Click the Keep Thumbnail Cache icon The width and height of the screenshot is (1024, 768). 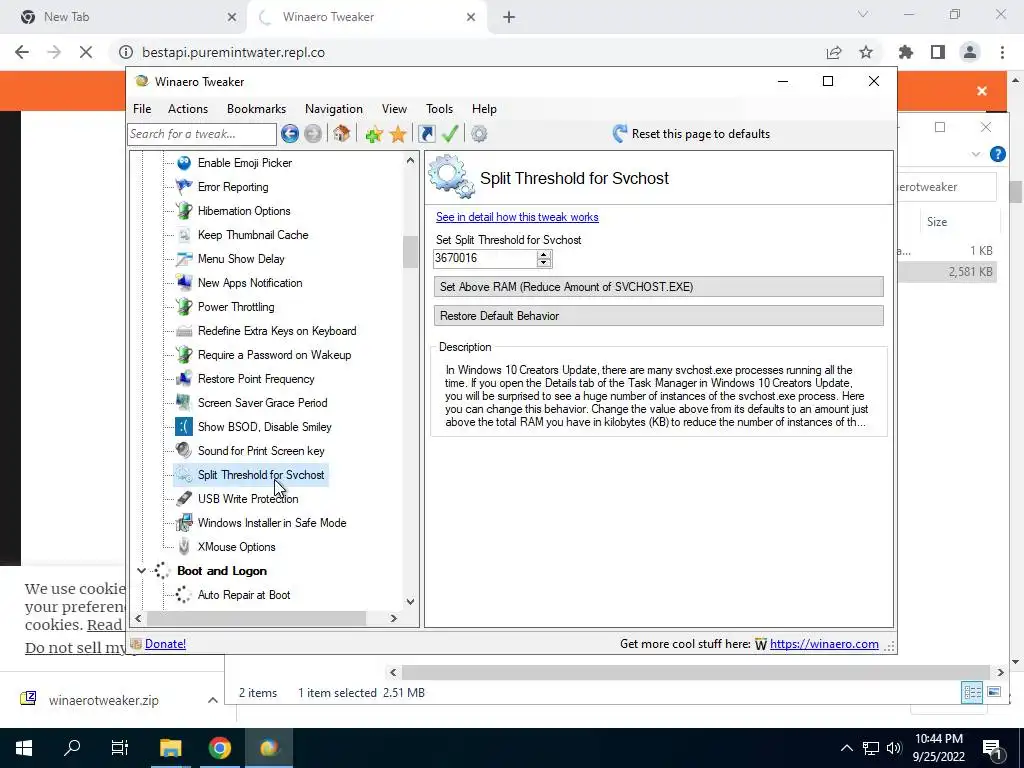[x=184, y=235]
